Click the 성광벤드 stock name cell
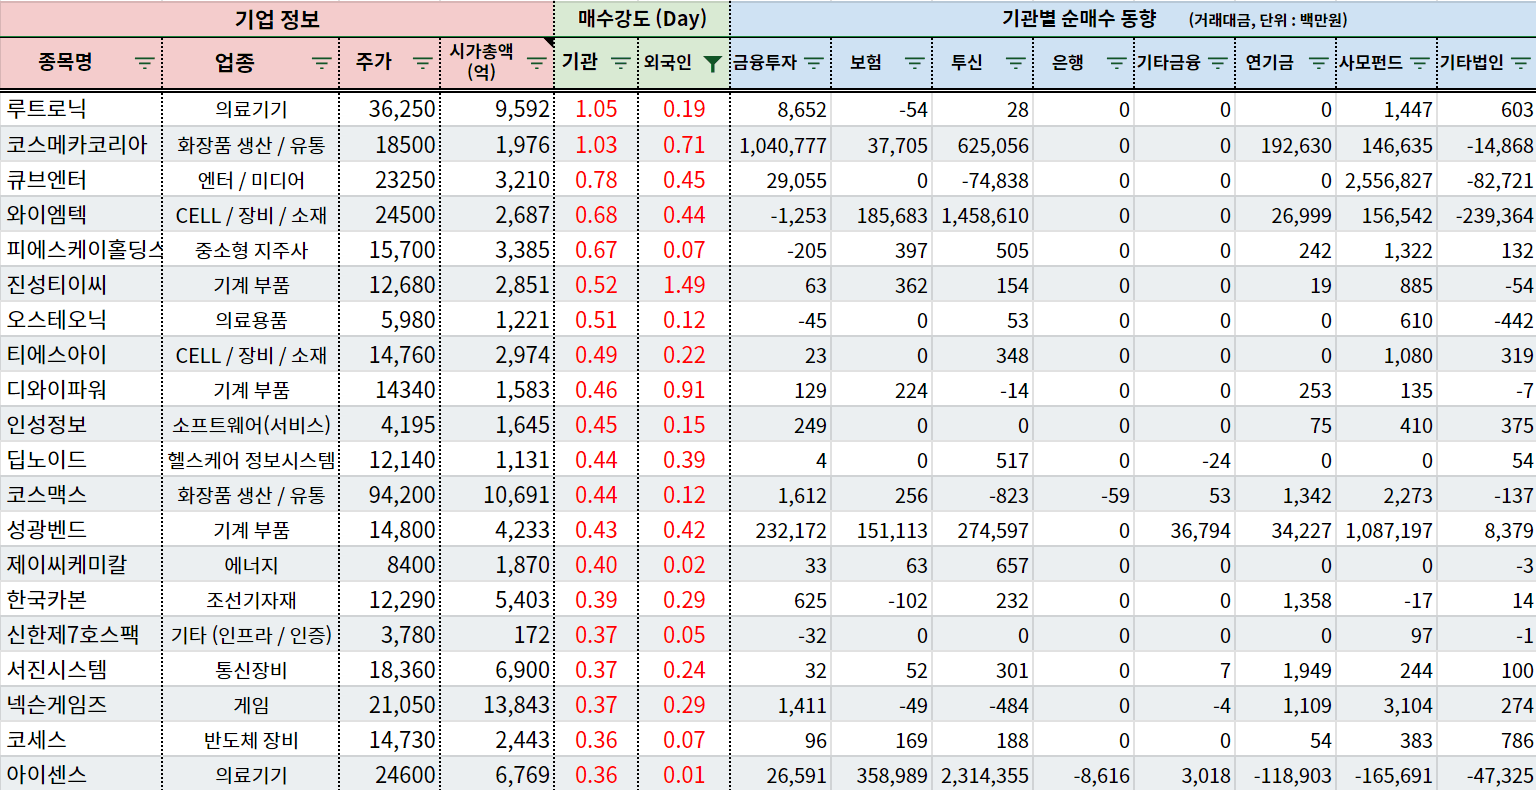Screen dimensions: 1536x790 point(81,529)
